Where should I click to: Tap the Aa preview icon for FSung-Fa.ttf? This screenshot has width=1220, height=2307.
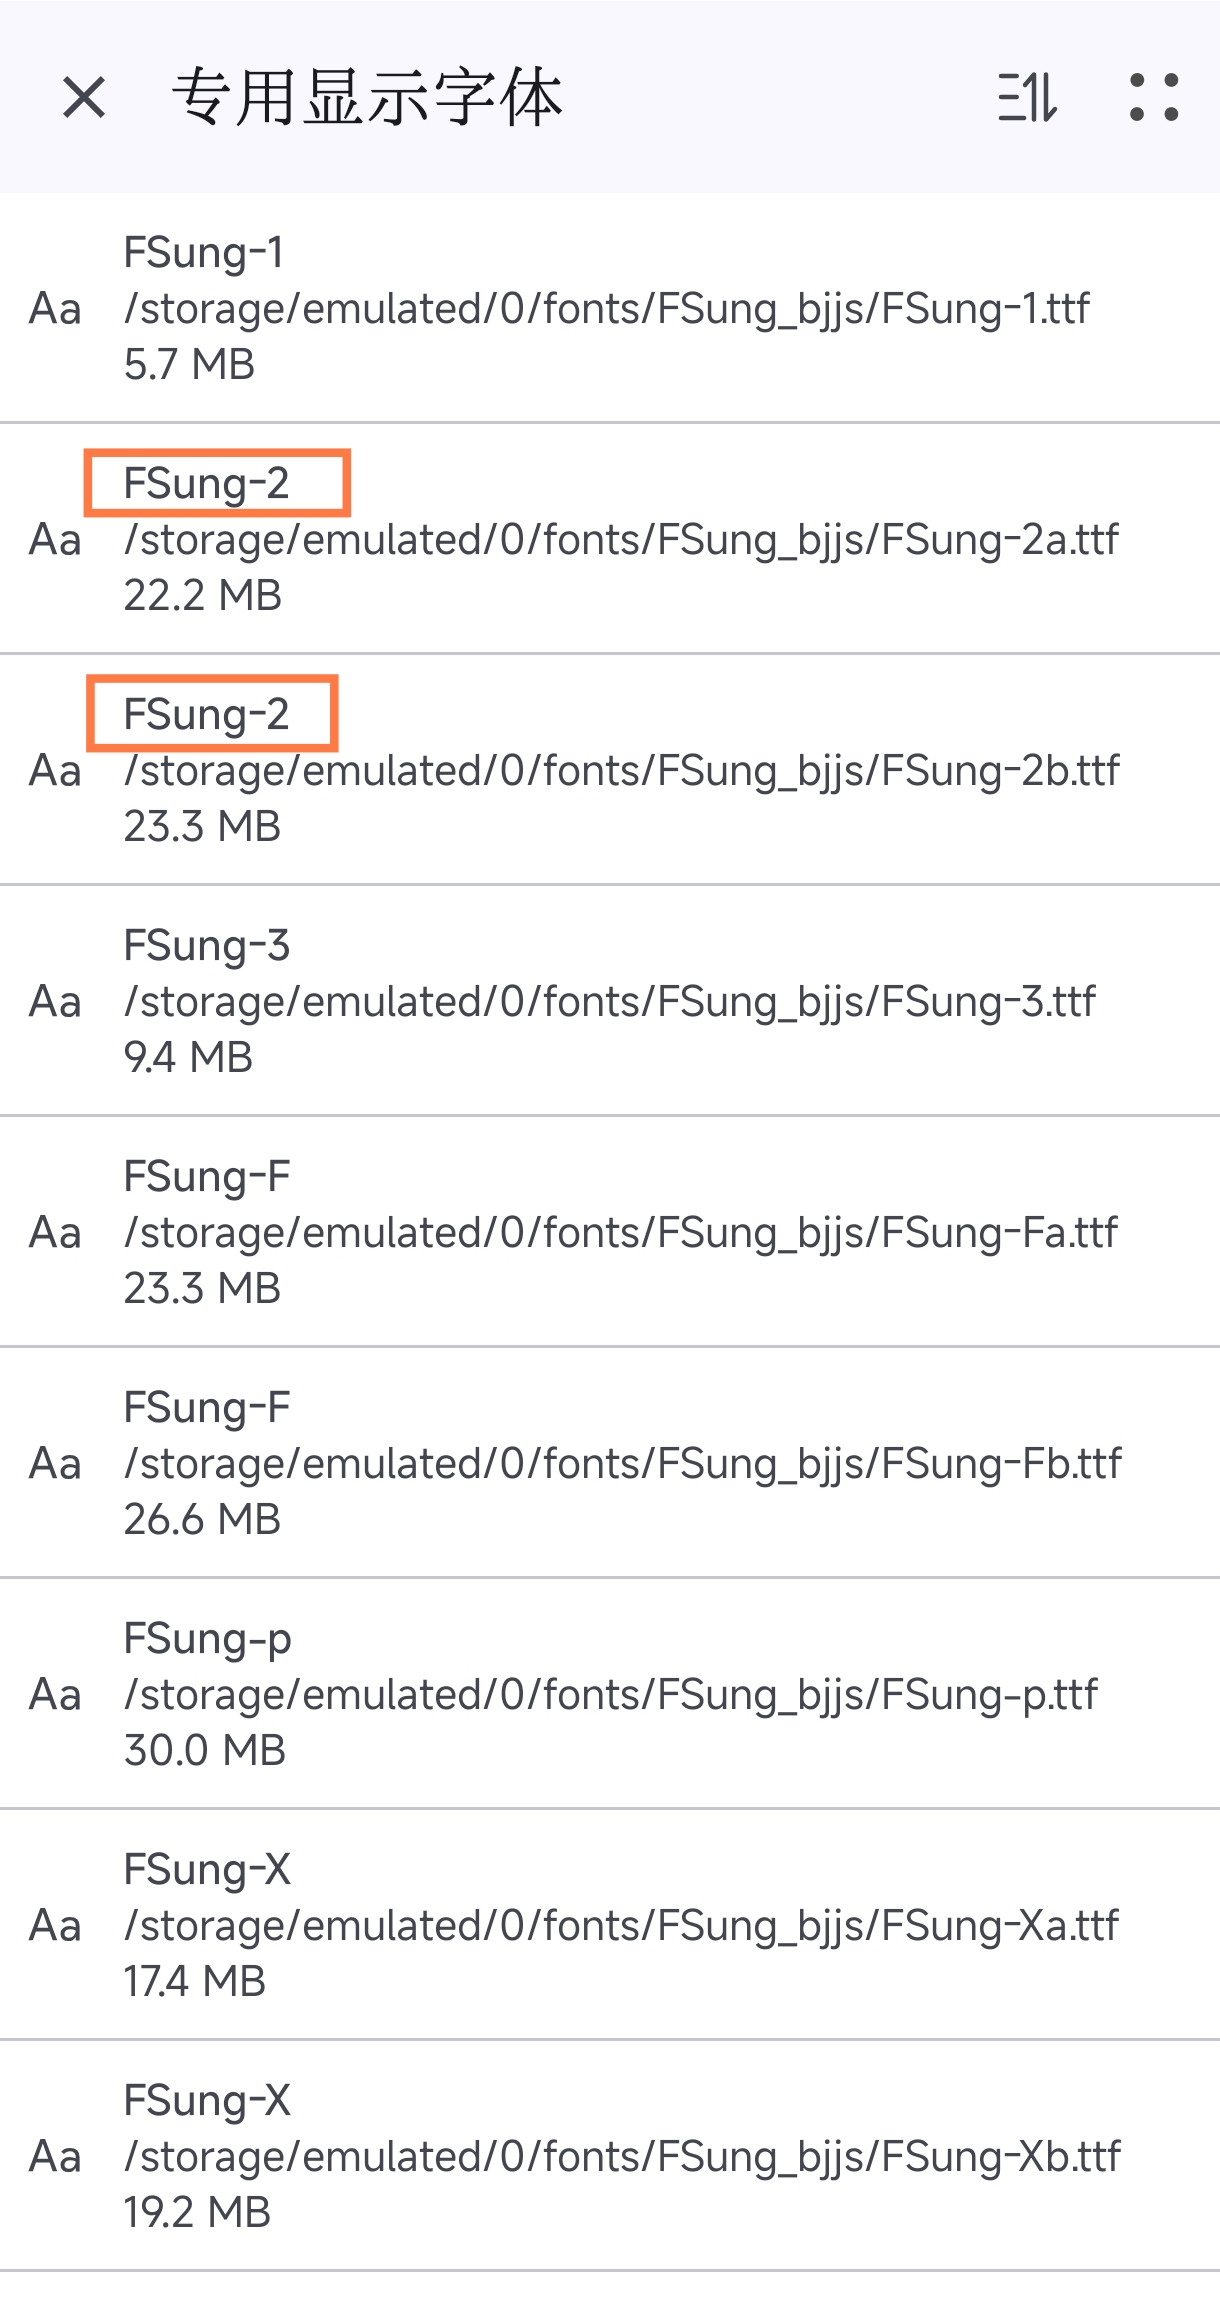pyautogui.click(x=55, y=1233)
